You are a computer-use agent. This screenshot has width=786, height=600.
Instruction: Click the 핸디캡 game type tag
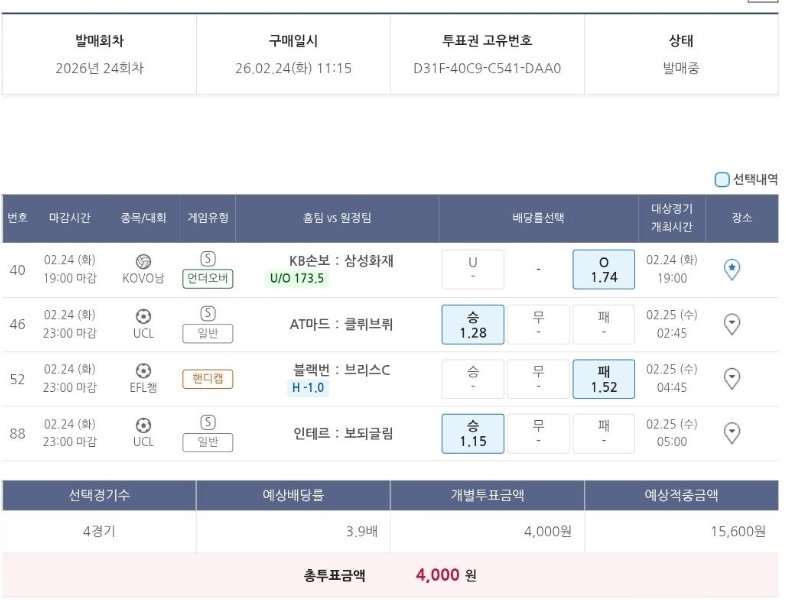coord(208,379)
